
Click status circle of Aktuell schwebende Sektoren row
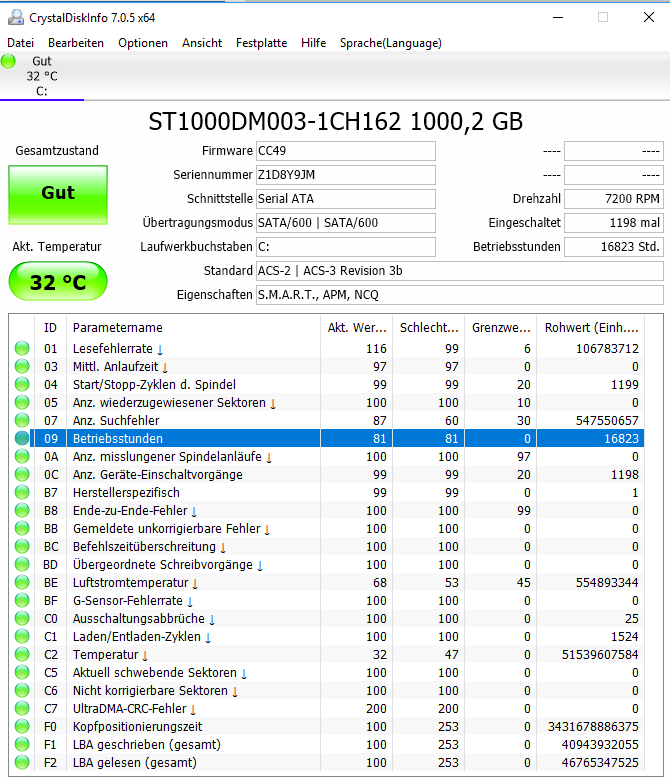coord(22,672)
